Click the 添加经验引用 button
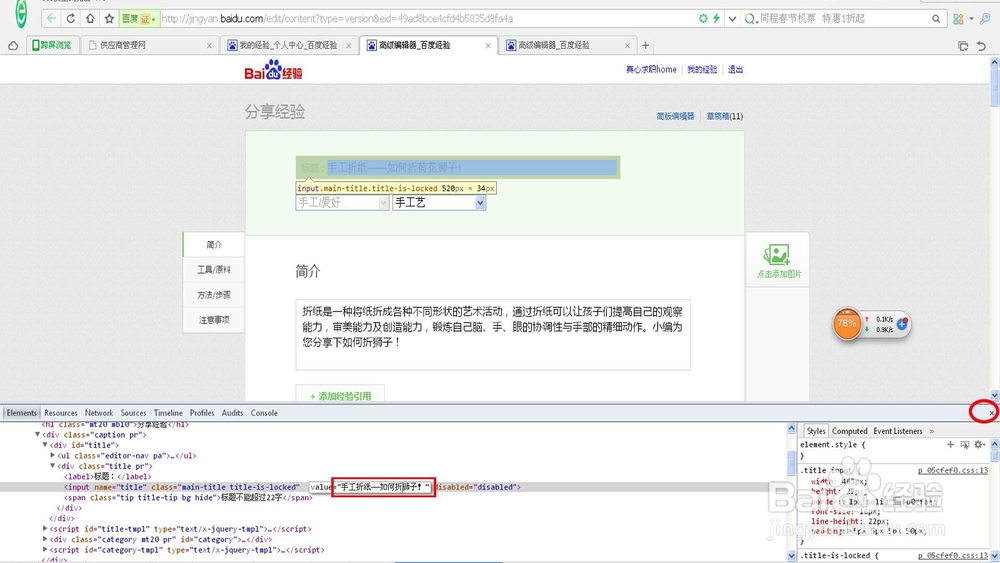1000x563 pixels. pyautogui.click(x=340, y=395)
